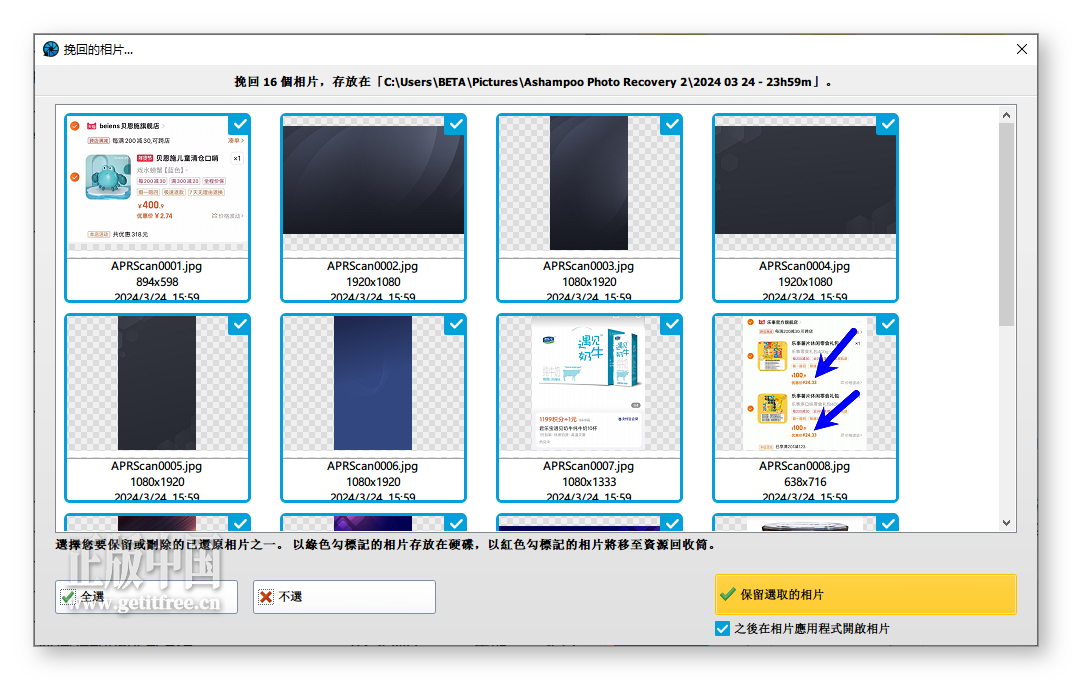1072x680 pixels.
Task: Click the APRScan0002.jpg file name label
Action: 373,266
